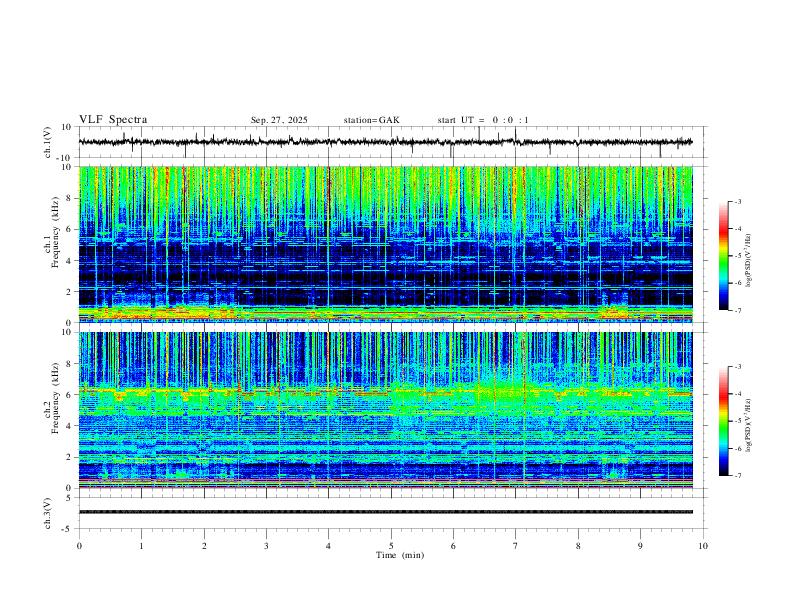Image resolution: width=792 pixels, height=612 pixels.
Task: Click the ch.3 voltage trace line
Action: (386, 512)
